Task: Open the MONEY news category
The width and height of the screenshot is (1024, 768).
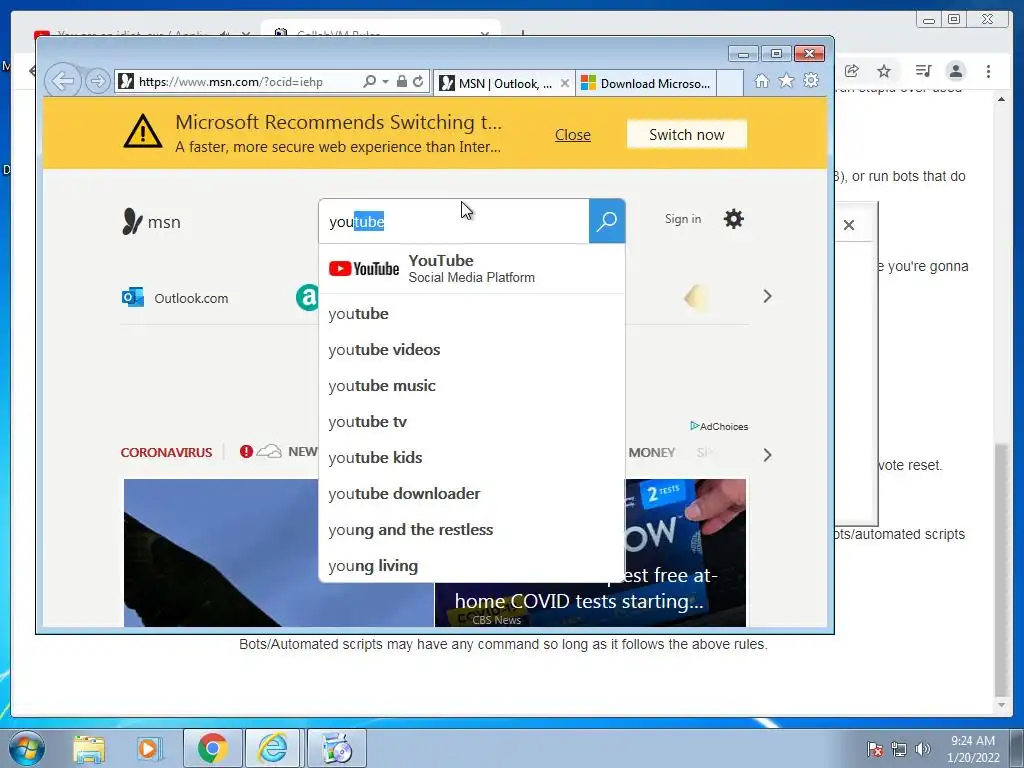Action: point(652,452)
